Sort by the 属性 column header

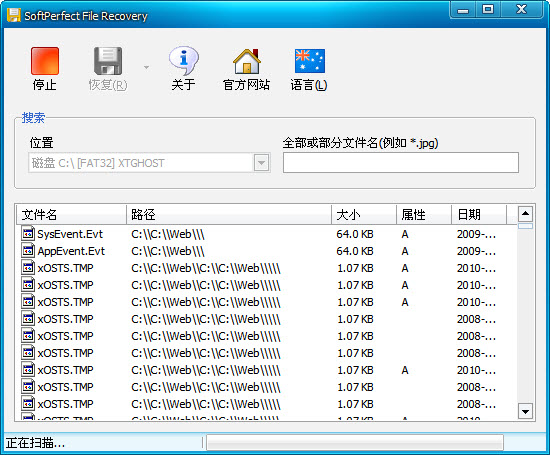424,214
